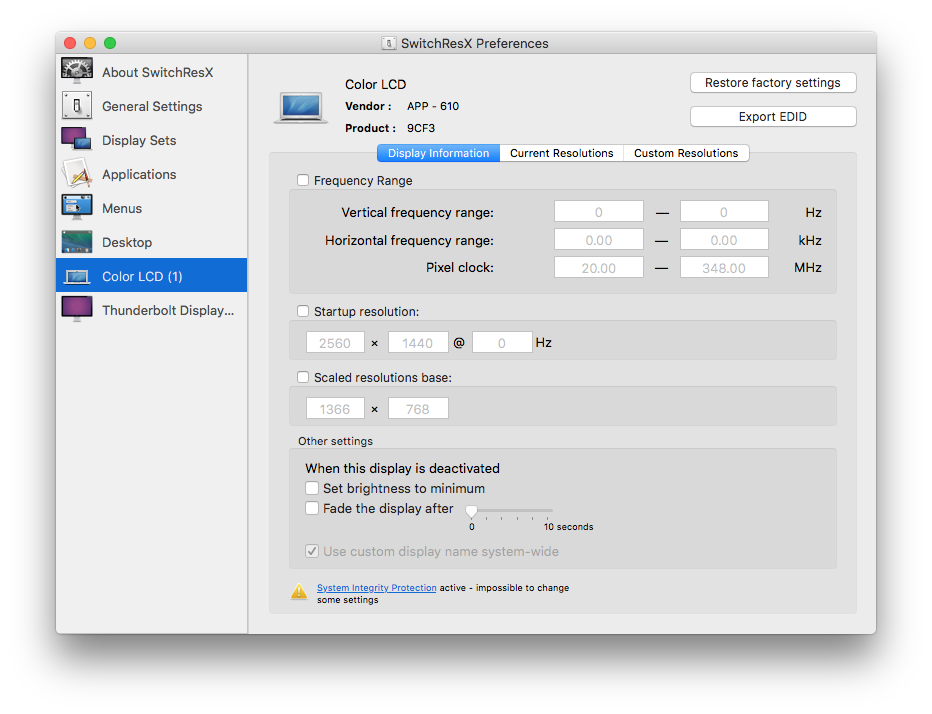Switch to Display Information tab
The width and height of the screenshot is (932, 714).
(x=439, y=153)
